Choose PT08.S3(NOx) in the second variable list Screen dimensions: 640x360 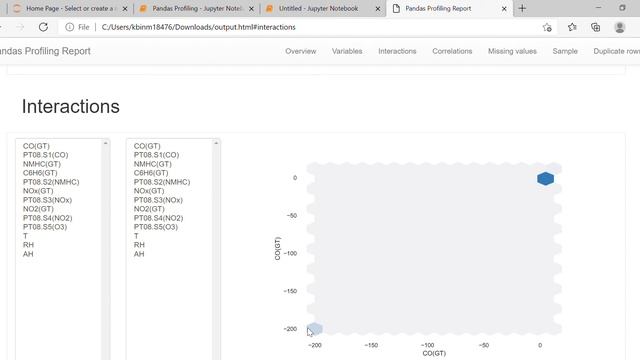coord(158,200)
